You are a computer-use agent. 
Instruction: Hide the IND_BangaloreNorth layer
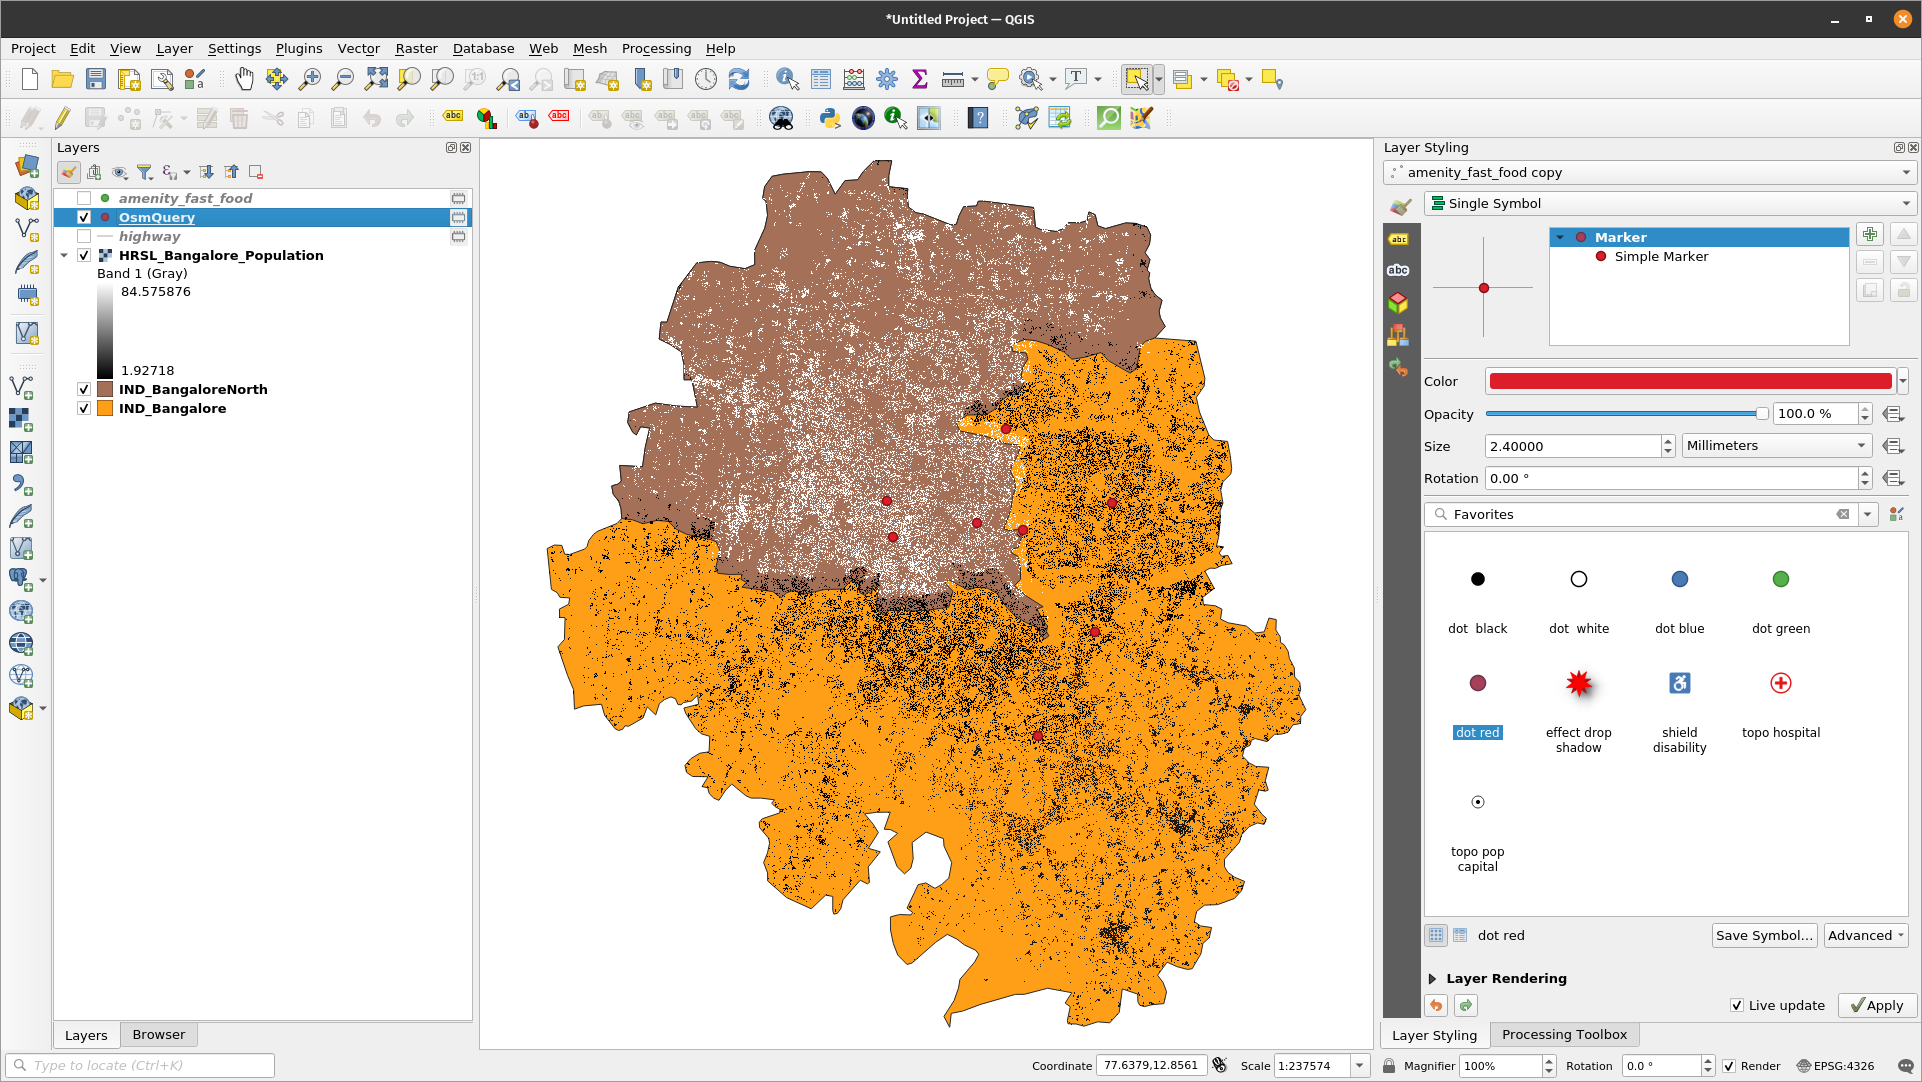(84, 389)
